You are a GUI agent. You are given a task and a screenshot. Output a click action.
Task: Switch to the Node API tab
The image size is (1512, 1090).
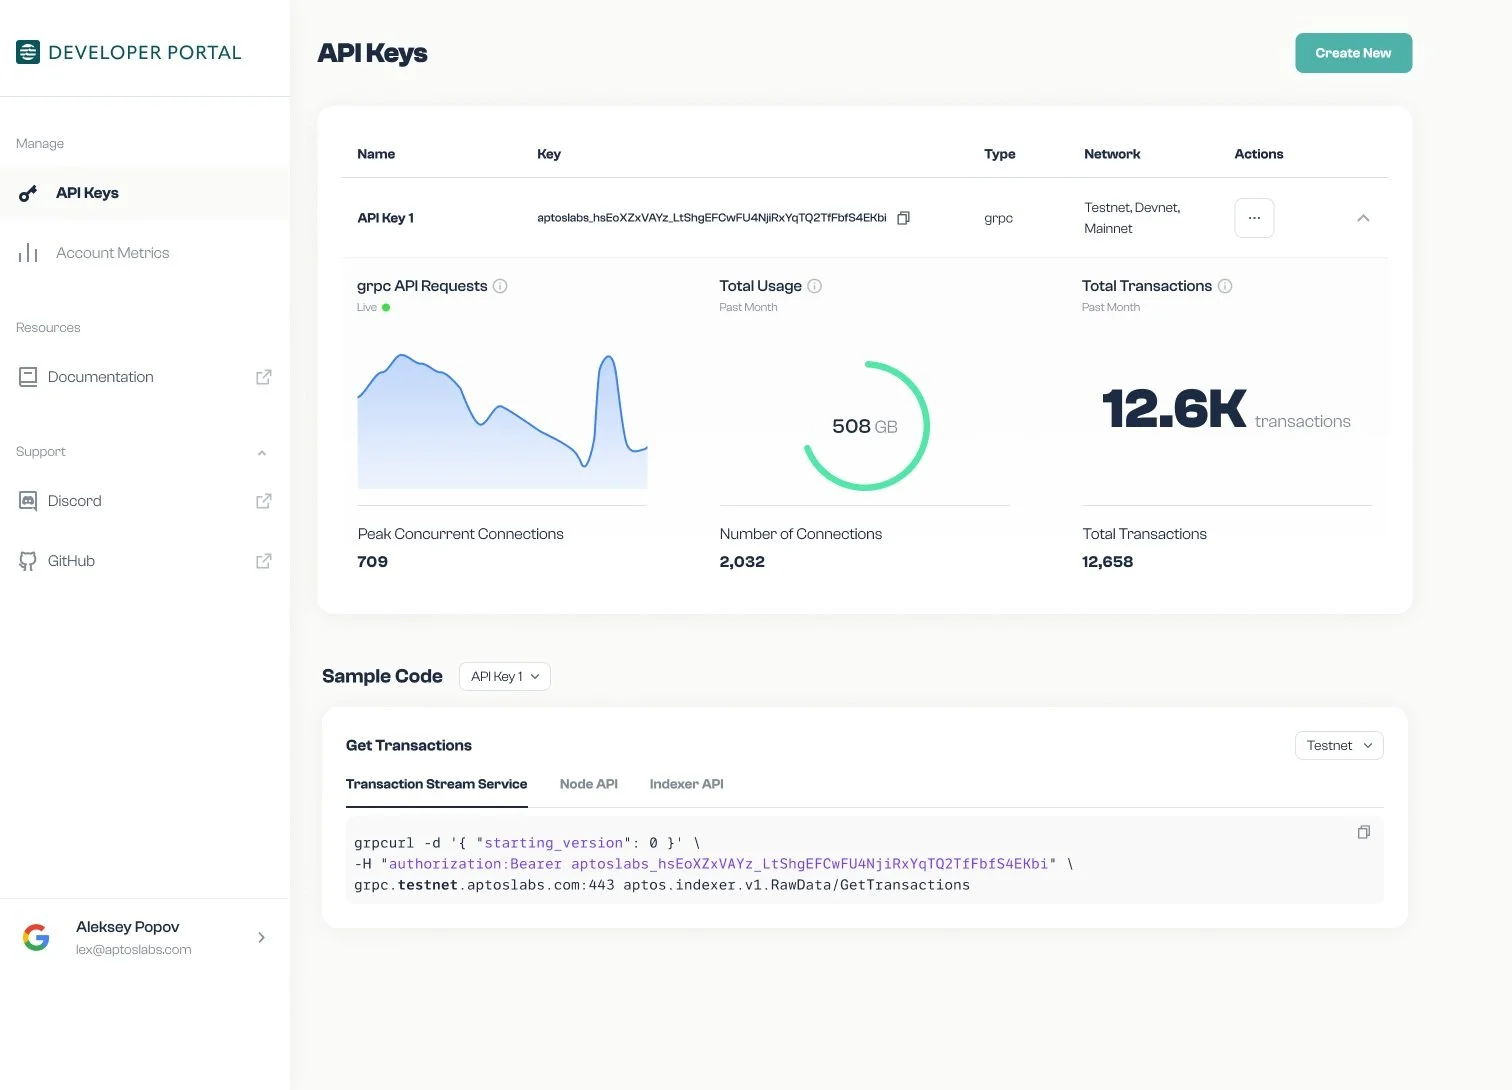click(x=589, y=784)
